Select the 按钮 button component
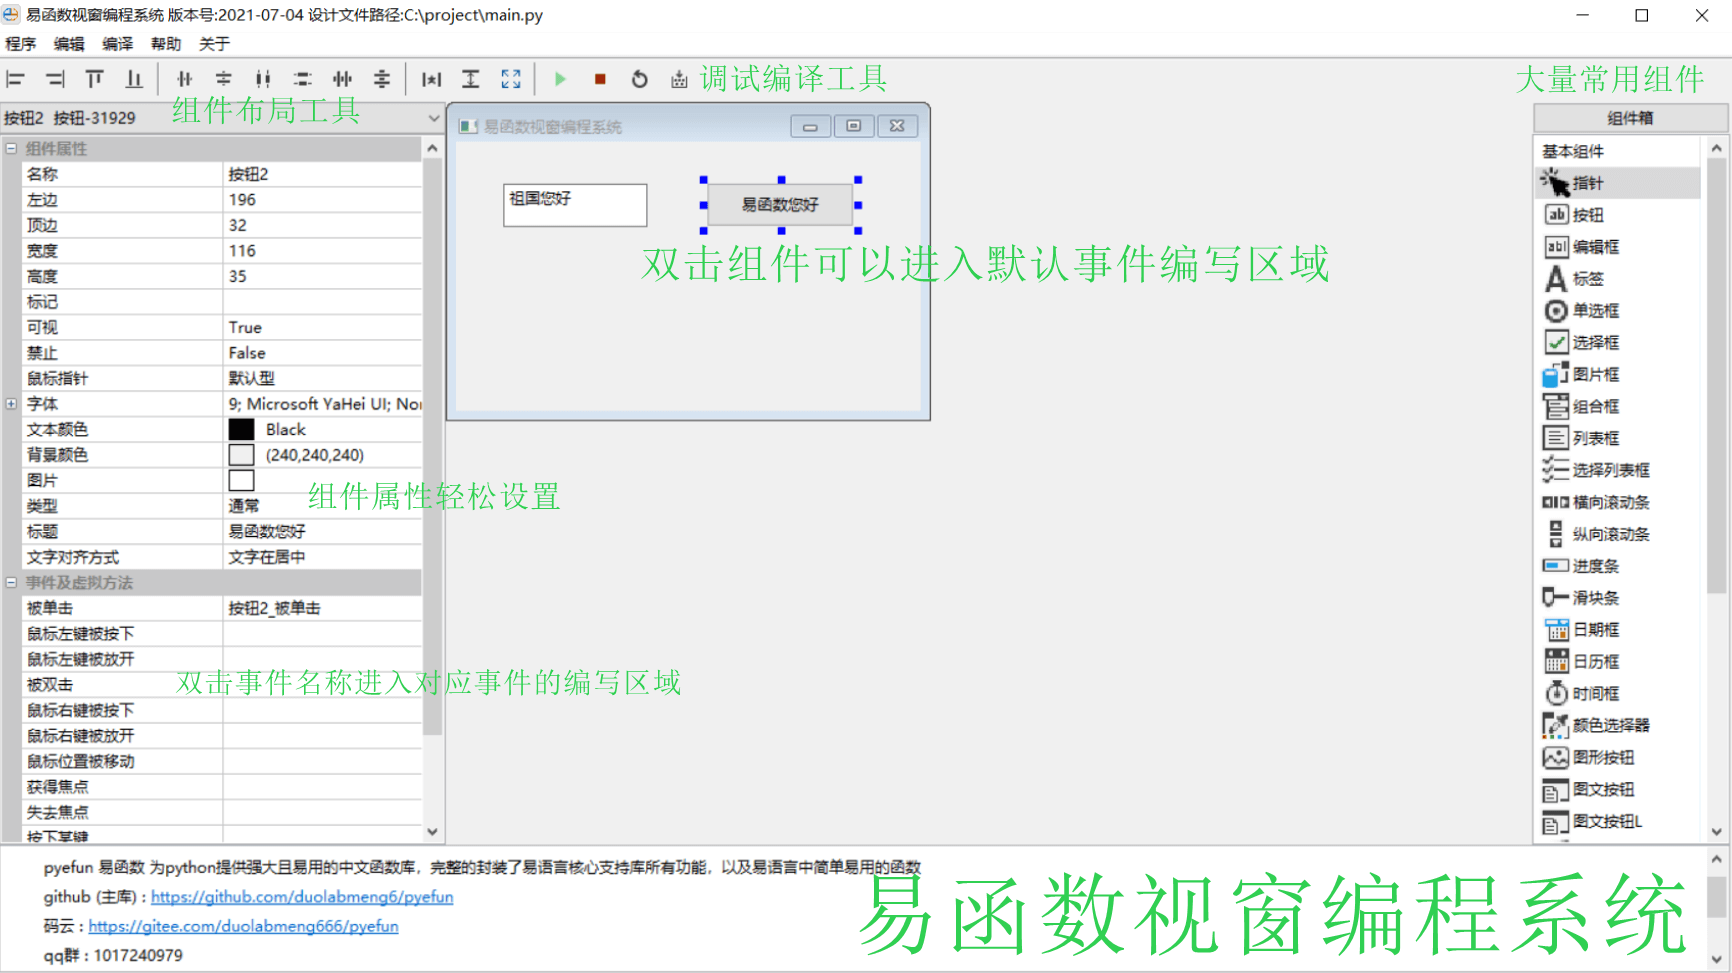 [1617, 215]
